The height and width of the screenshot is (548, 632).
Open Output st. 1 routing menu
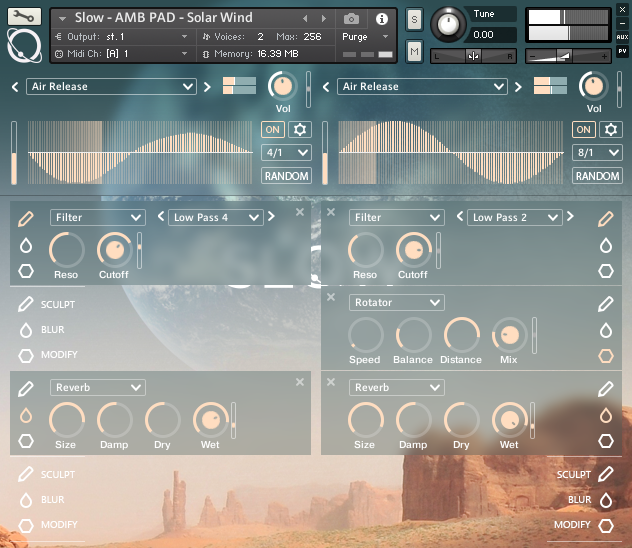121,37
